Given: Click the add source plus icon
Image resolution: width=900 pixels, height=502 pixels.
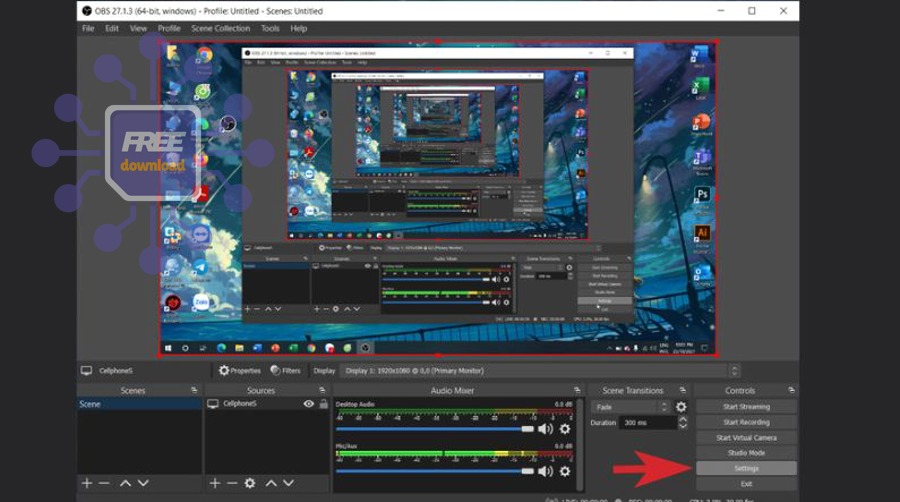Looking at the screenshot, I should pyautogui.click(x=214, y=483).
